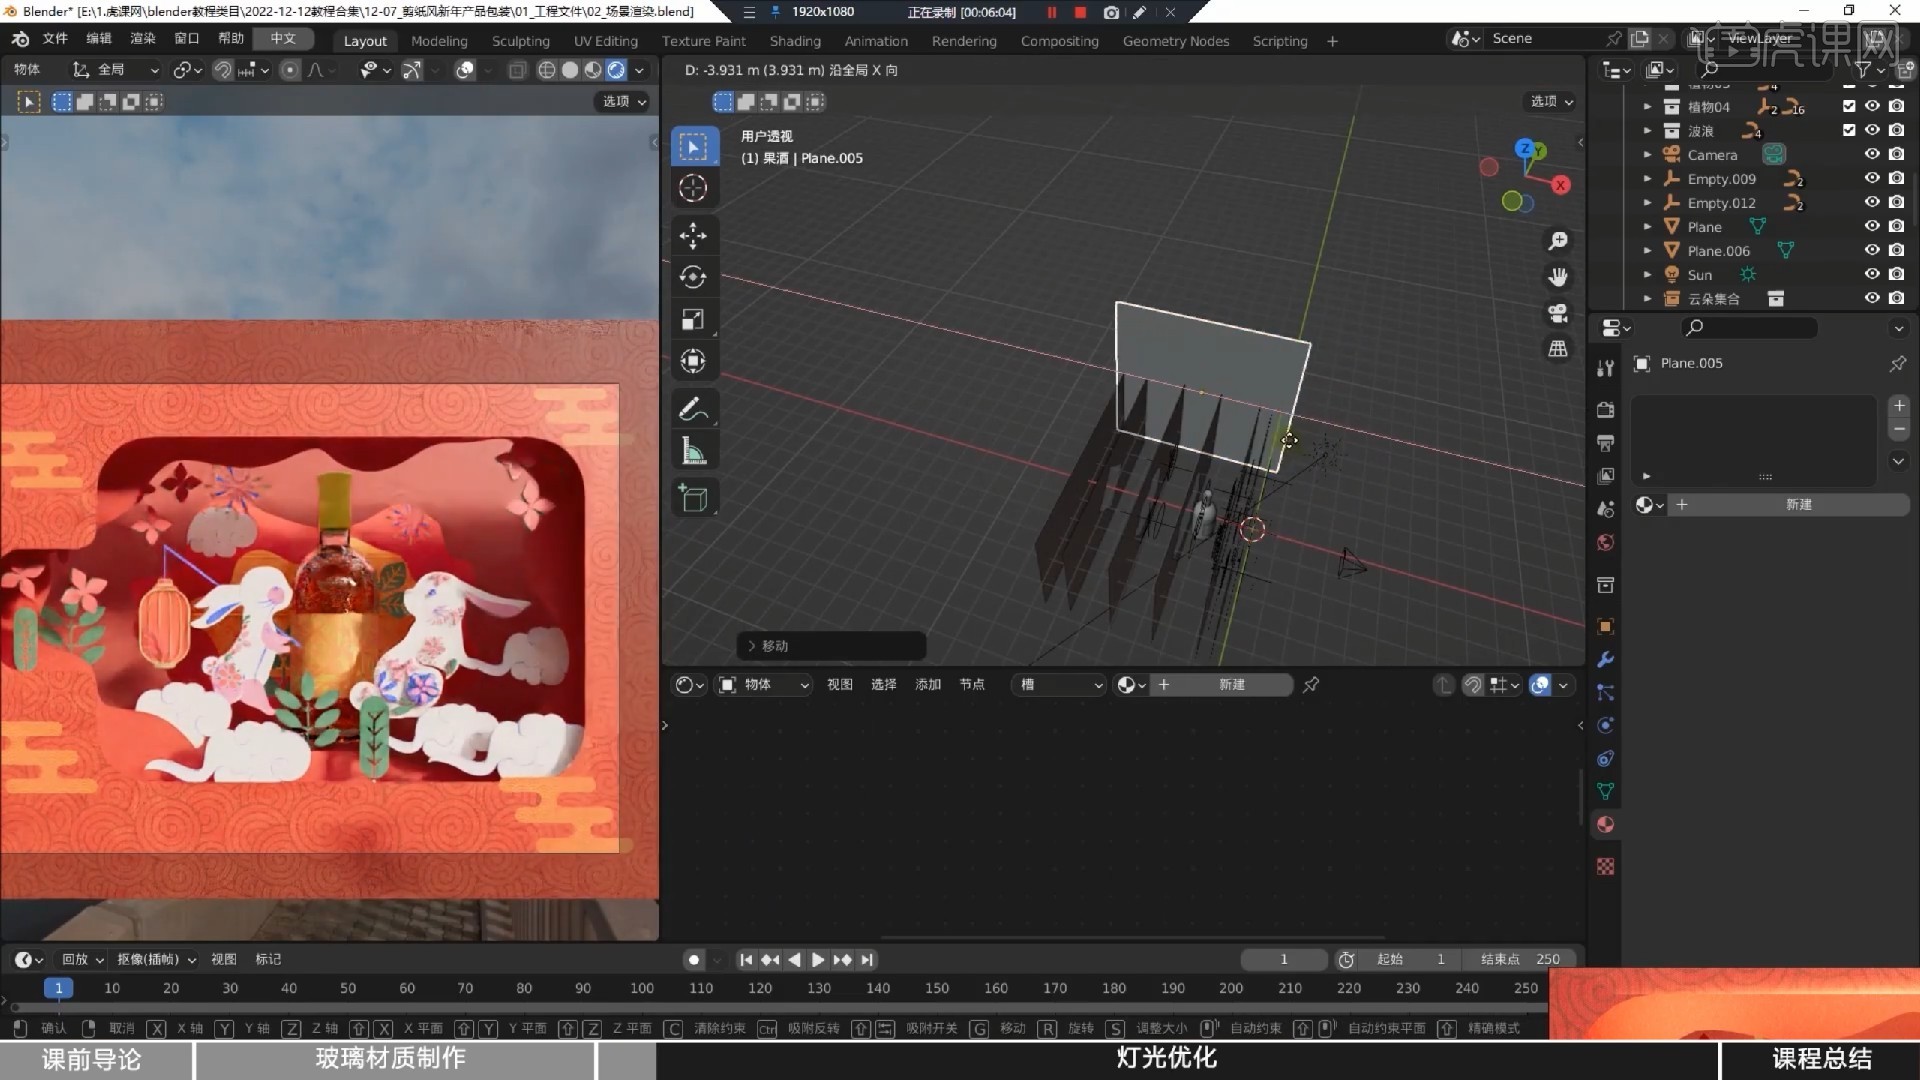The image size is (1920, 1080).
Task: Switch to the Geometry Nodes workspace tab
Action: point(1176,41)
